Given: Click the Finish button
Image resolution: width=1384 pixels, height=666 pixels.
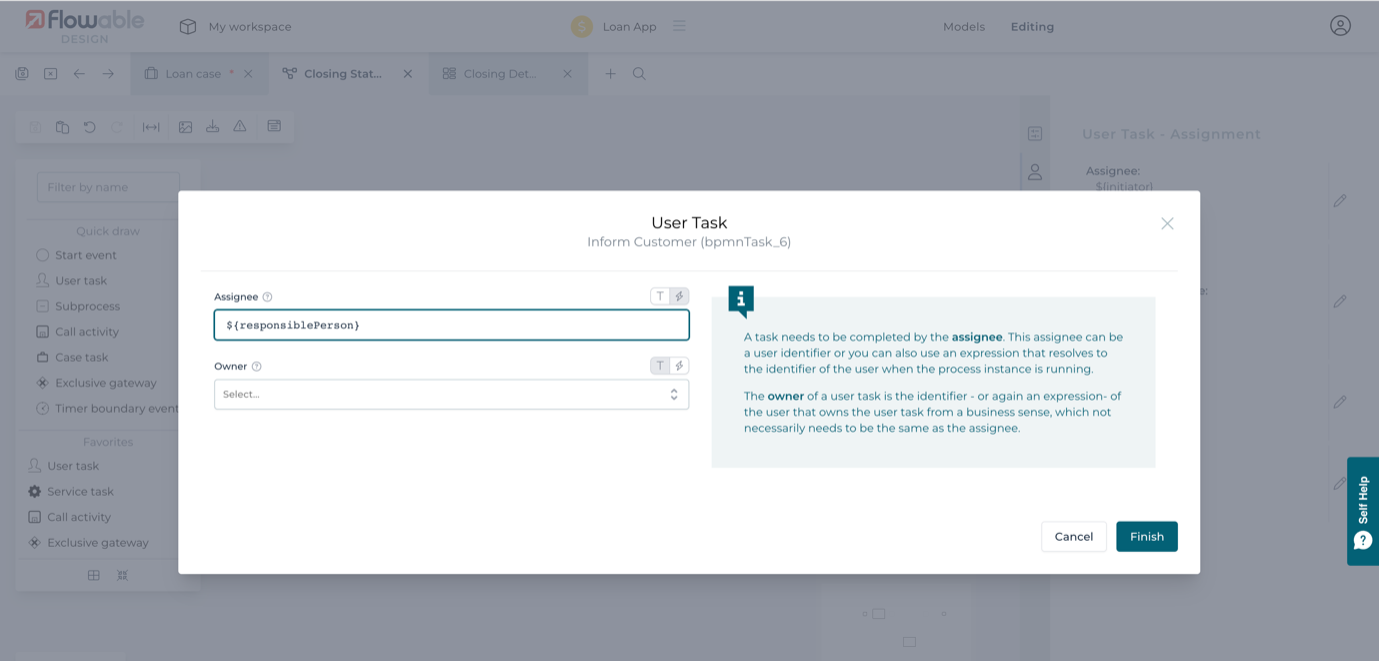Looking at the screenshot, I should coord(1146,537).
